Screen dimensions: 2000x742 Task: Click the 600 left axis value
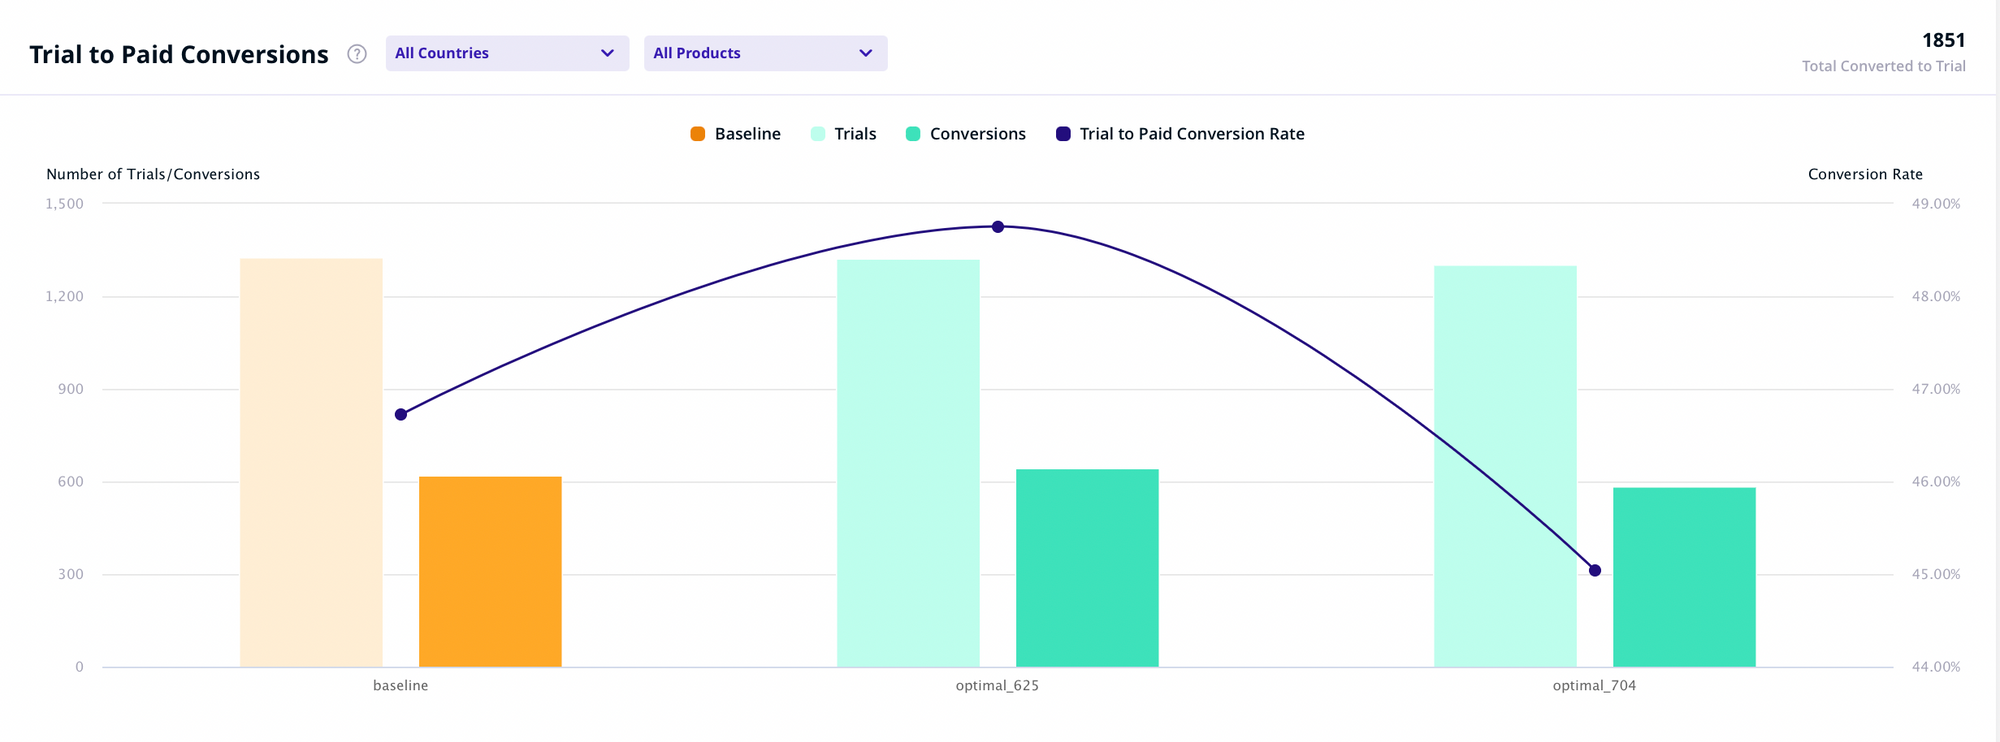tap(71, 482)
